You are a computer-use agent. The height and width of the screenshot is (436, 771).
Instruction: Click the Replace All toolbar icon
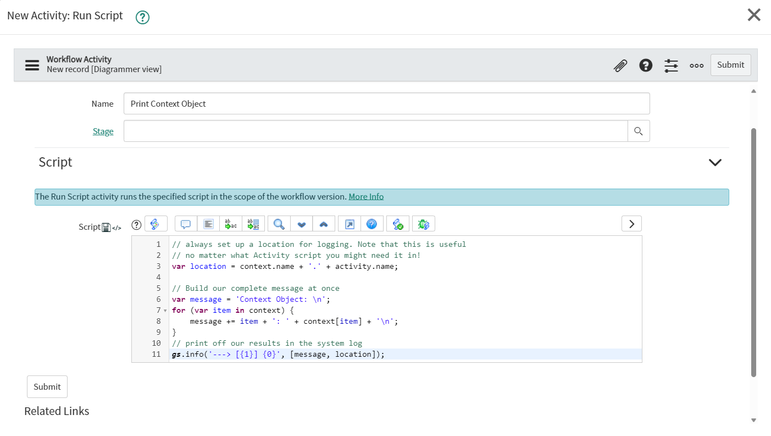point(253,224)
